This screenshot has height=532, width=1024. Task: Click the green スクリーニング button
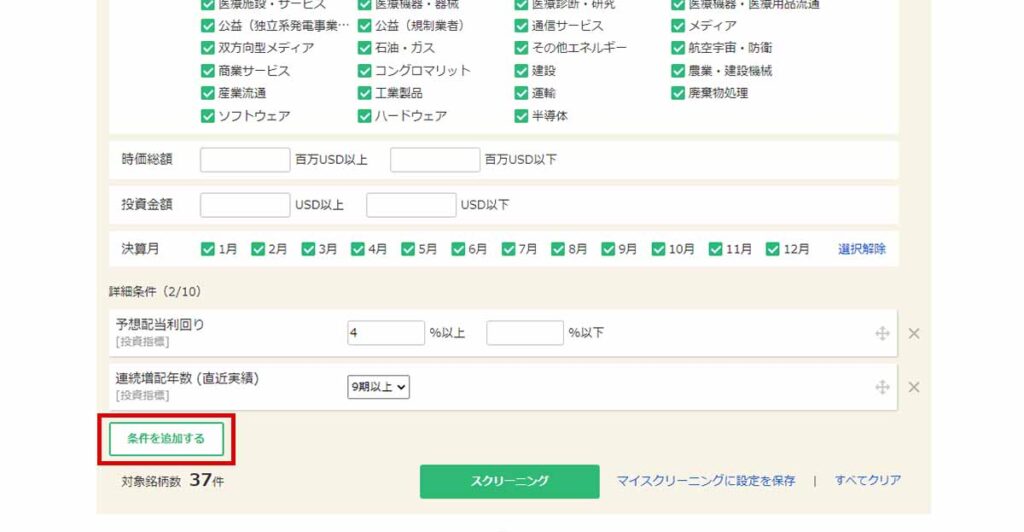pos(509,481)
